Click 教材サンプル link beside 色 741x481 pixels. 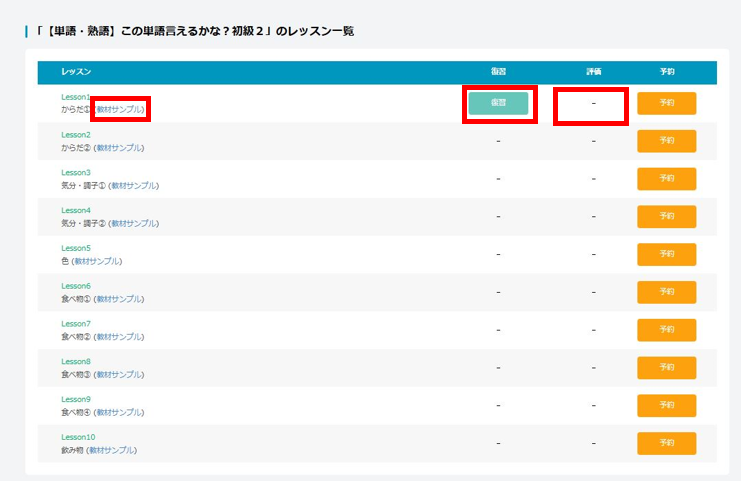point(97,261)
